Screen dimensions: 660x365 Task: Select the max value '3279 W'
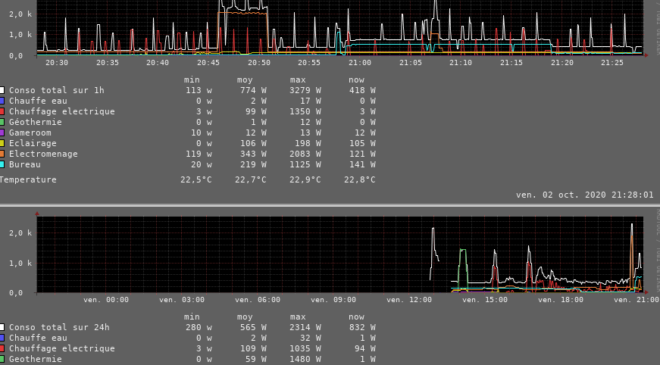[305, 90]
